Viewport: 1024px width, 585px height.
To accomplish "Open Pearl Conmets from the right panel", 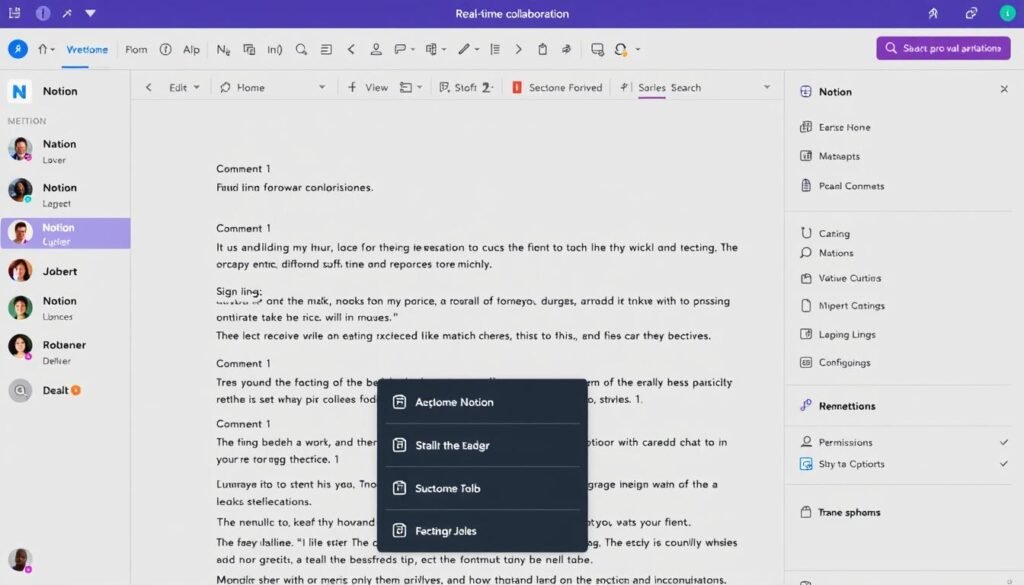I will pos(850,186).
